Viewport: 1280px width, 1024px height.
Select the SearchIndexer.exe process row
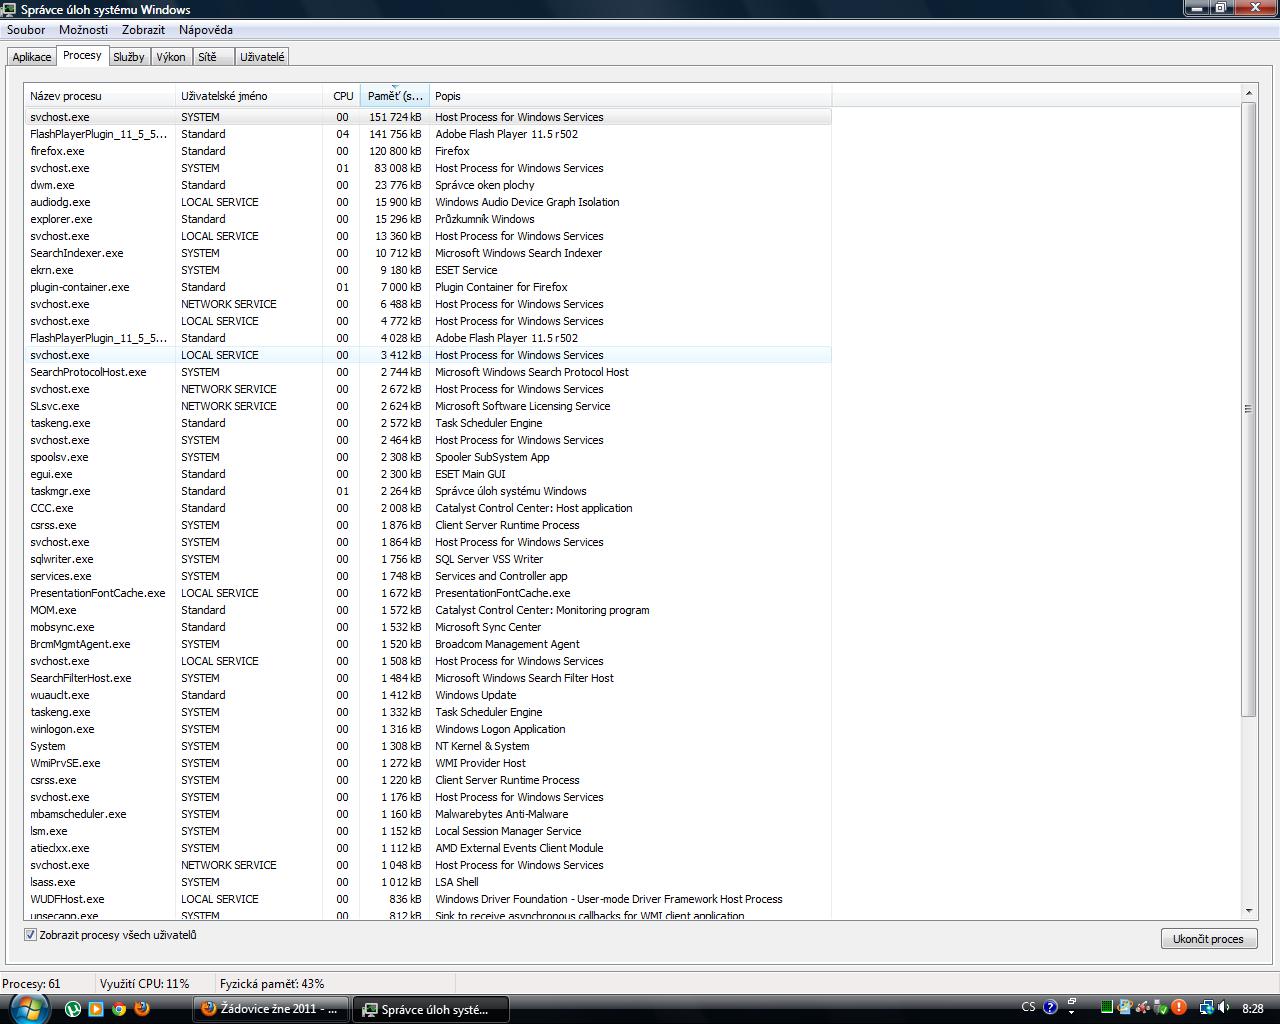click(x=428, y=253)
